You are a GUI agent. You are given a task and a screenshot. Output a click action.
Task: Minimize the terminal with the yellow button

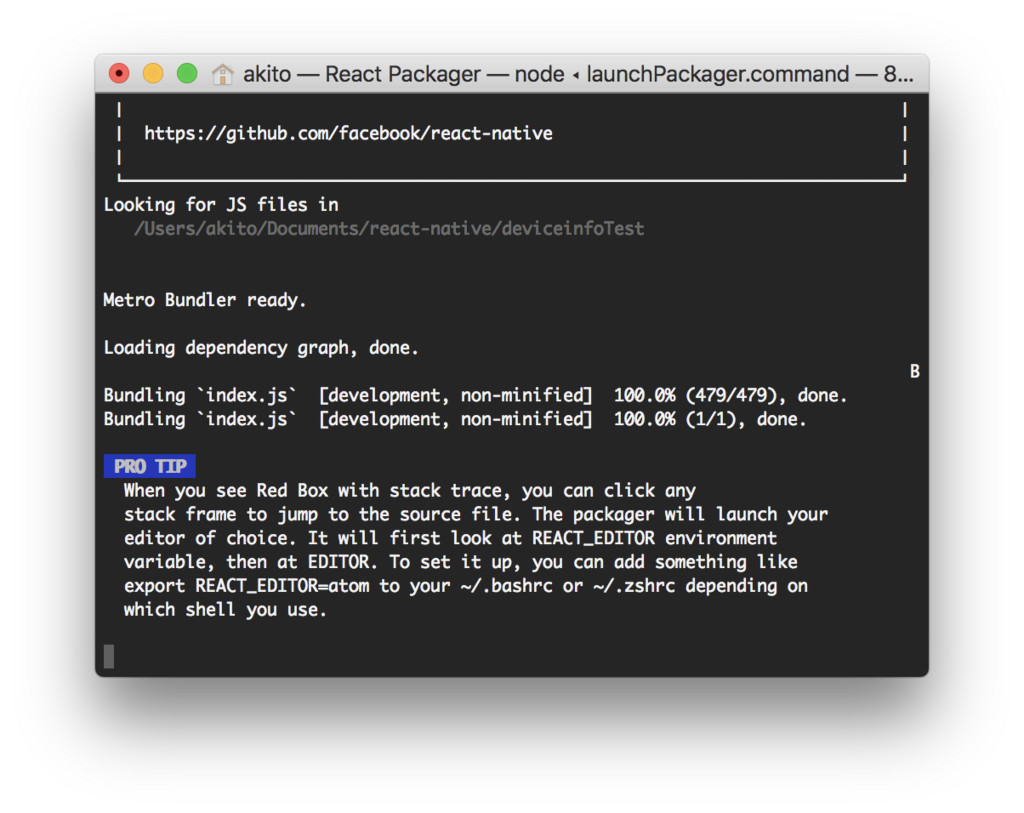click(x=153, y=74)
